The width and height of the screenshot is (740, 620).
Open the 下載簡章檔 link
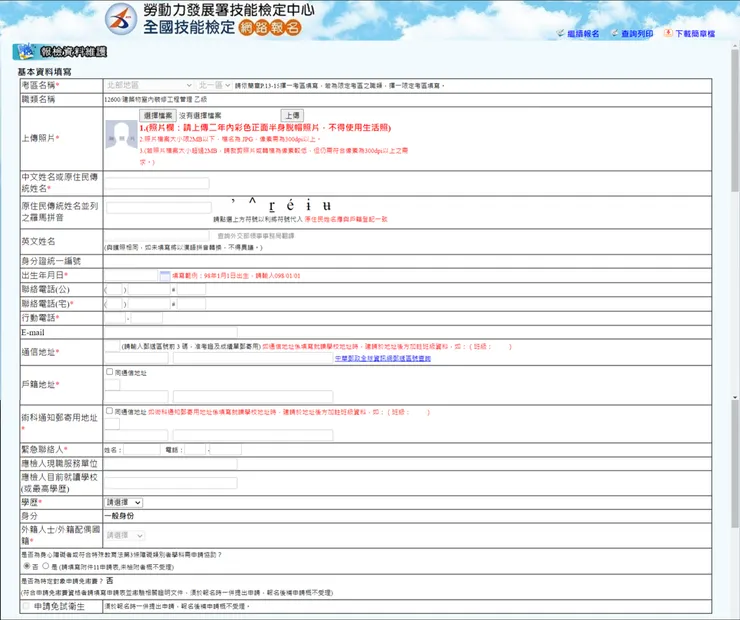tap(695, 34)
